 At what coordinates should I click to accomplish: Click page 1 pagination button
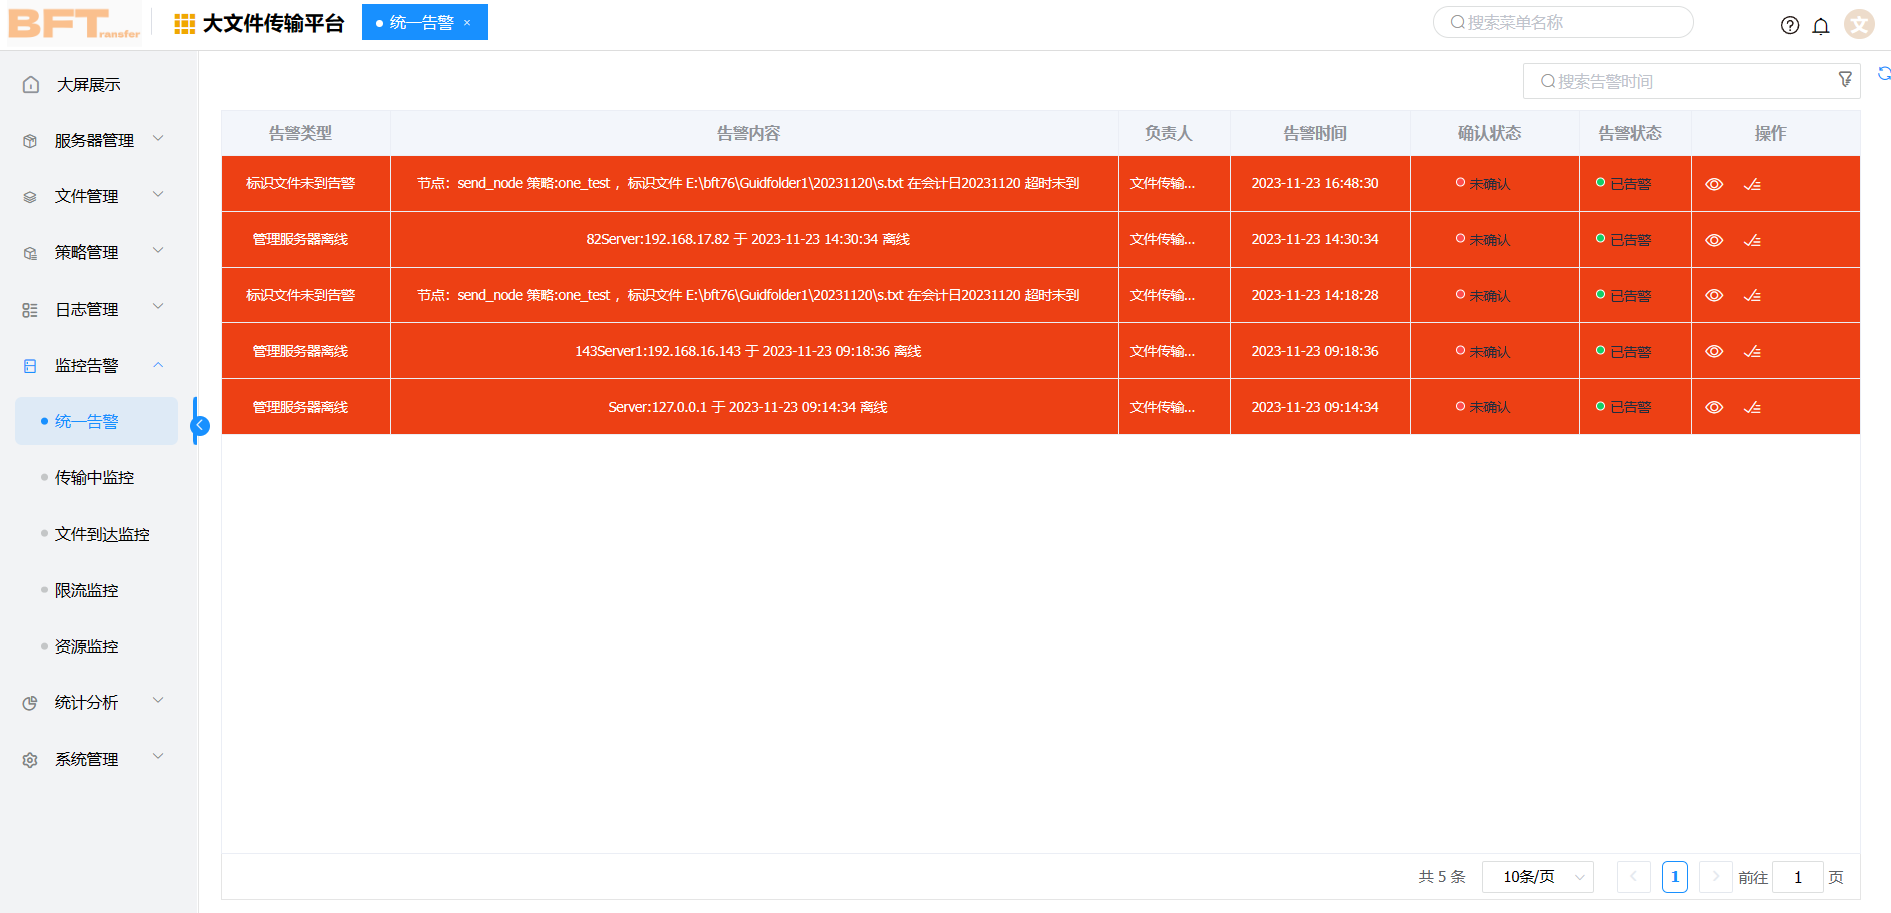point(1674,877)
